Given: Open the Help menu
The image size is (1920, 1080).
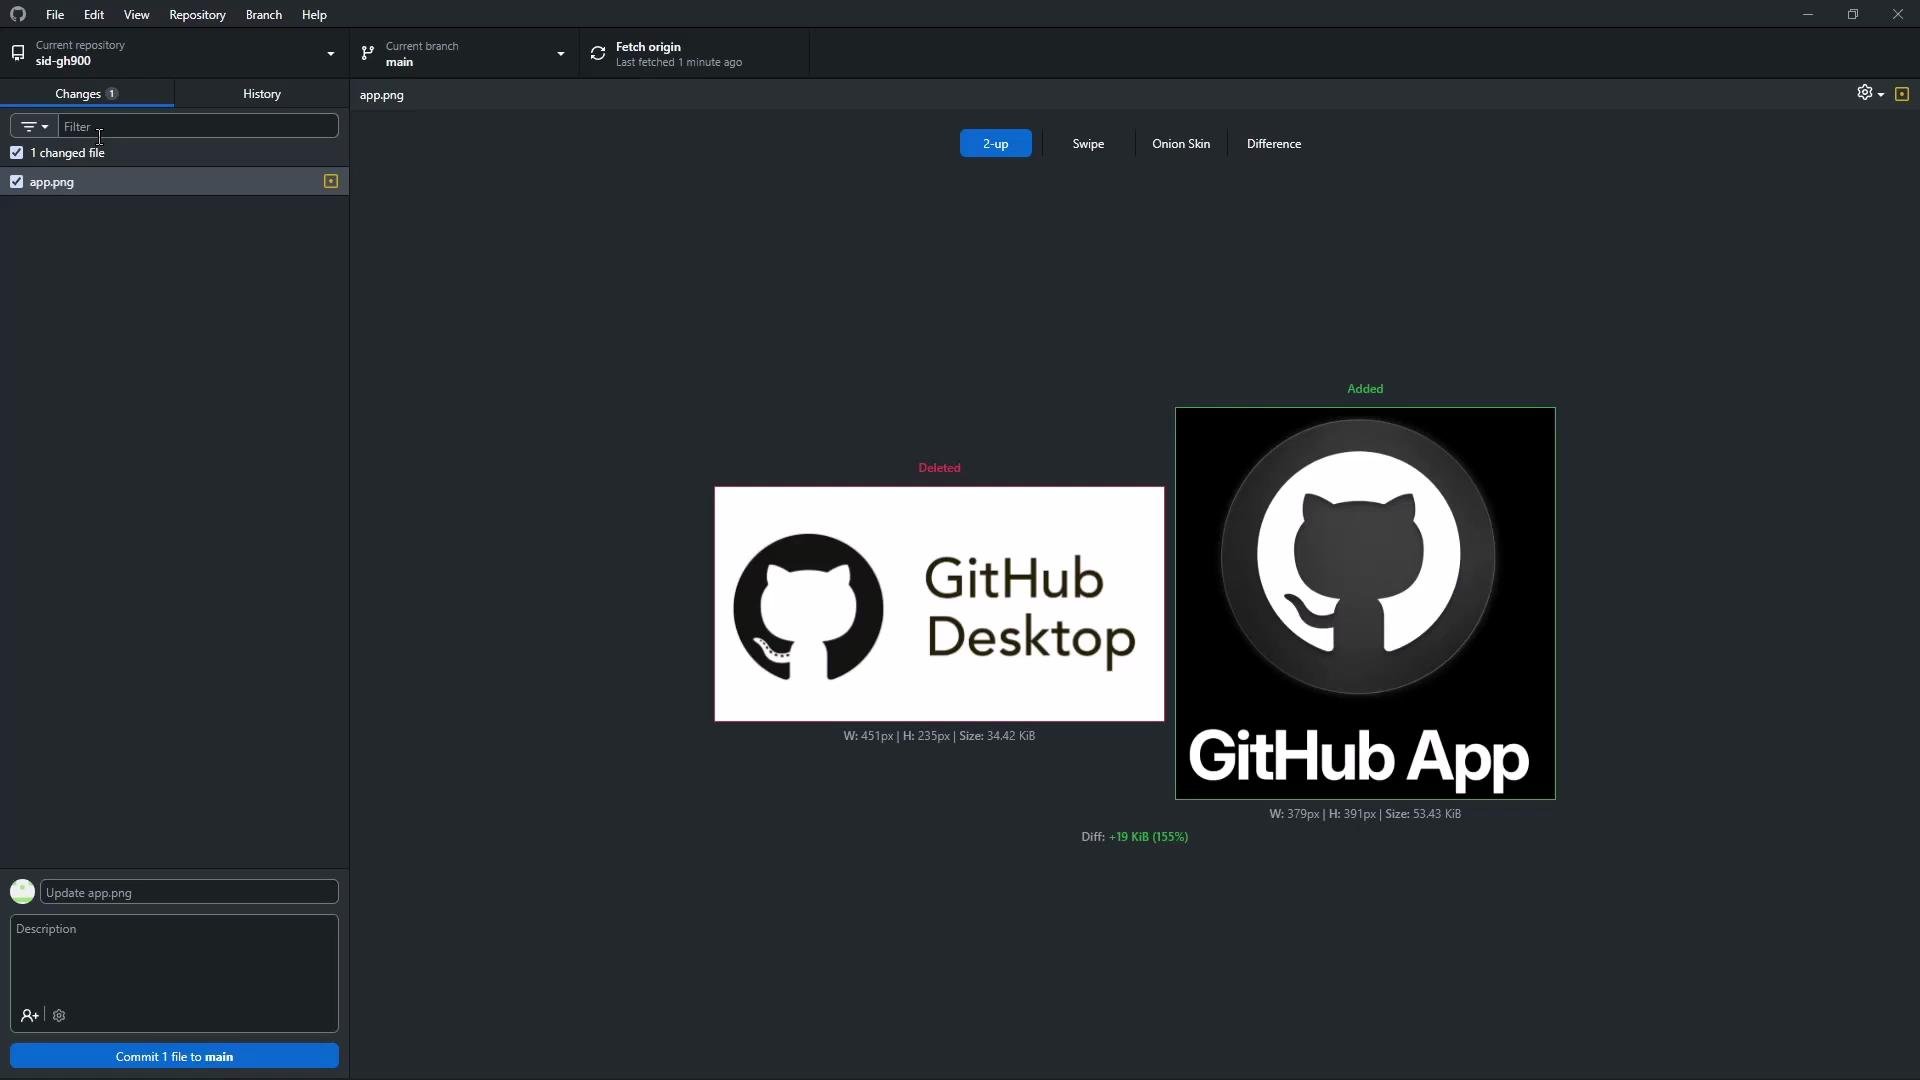Looking at the screenshot, I should (314, 14).
